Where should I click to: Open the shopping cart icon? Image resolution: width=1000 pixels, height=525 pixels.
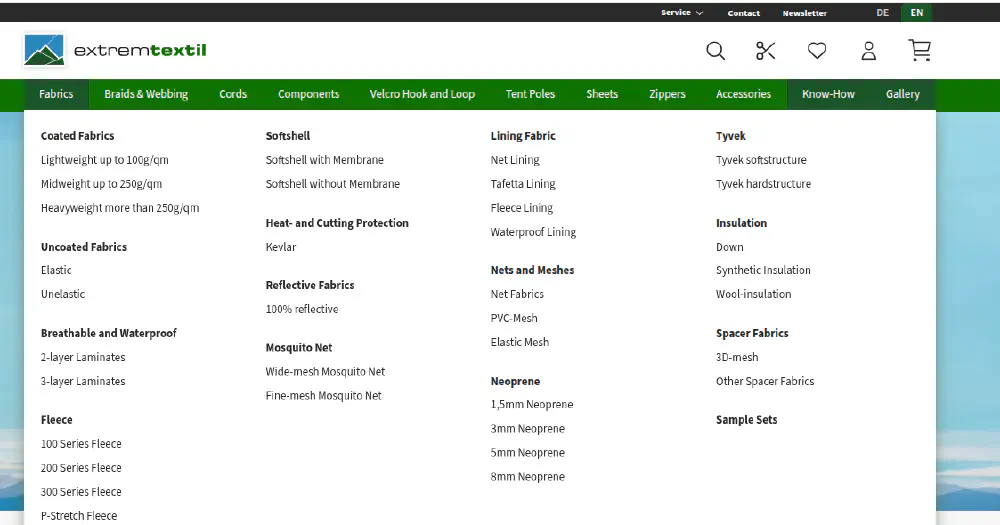click(x=919, y=51)
